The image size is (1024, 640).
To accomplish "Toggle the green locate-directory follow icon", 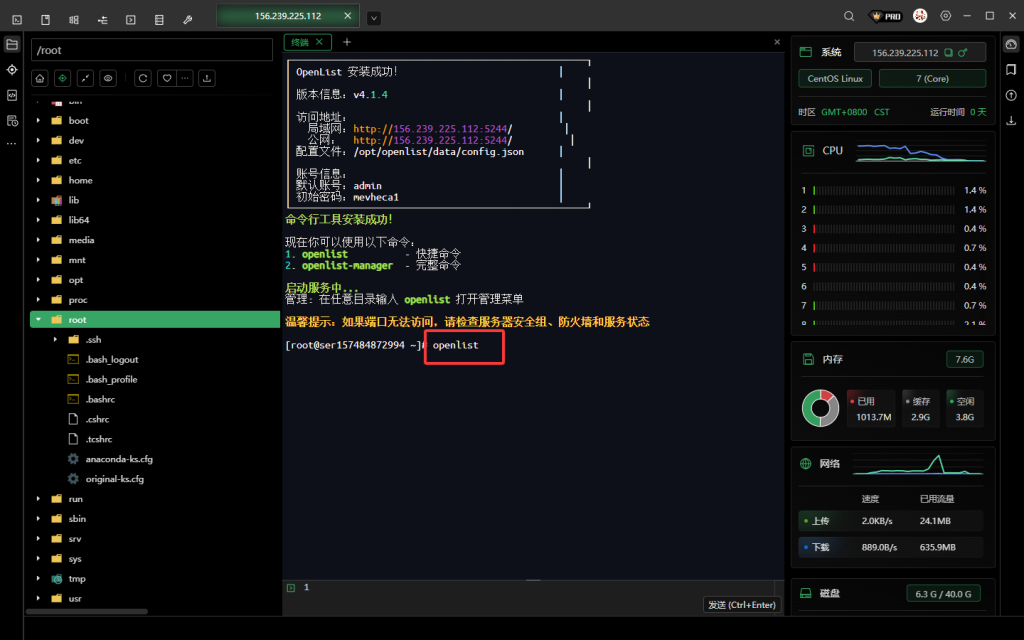I will pos(63,78).
